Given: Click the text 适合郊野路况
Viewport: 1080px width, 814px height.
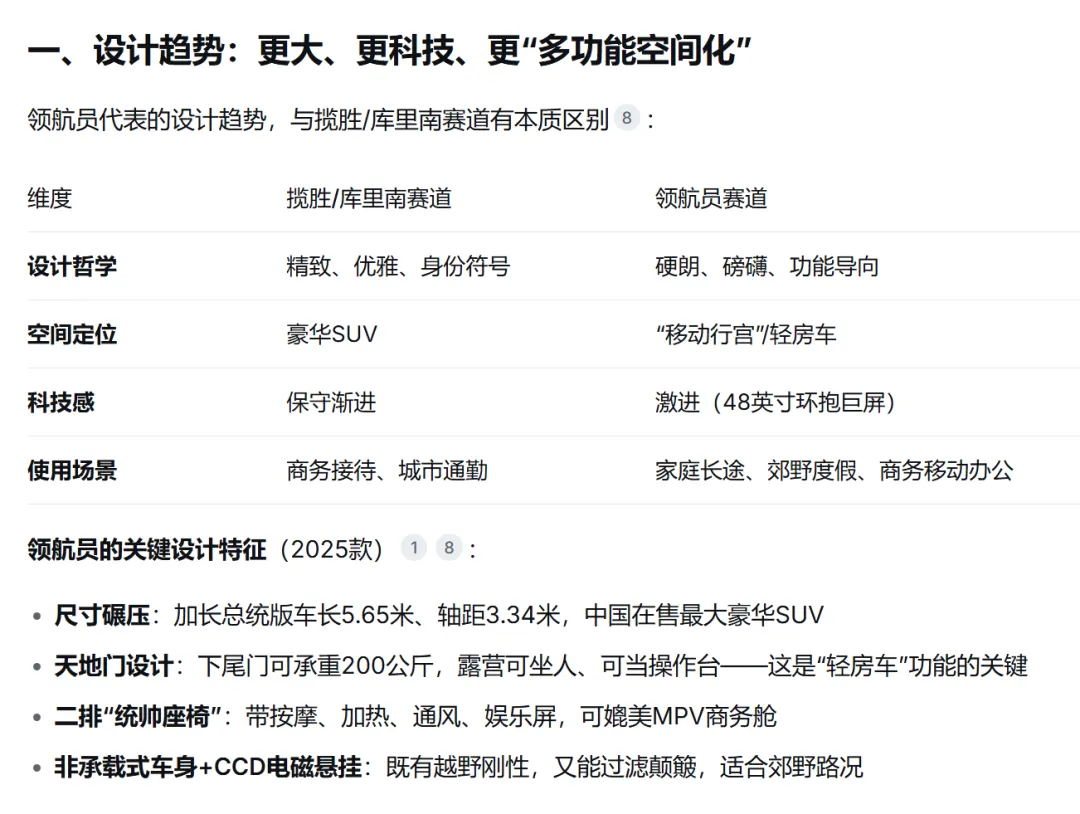Looking at the screenshot, I should [791, 766].
